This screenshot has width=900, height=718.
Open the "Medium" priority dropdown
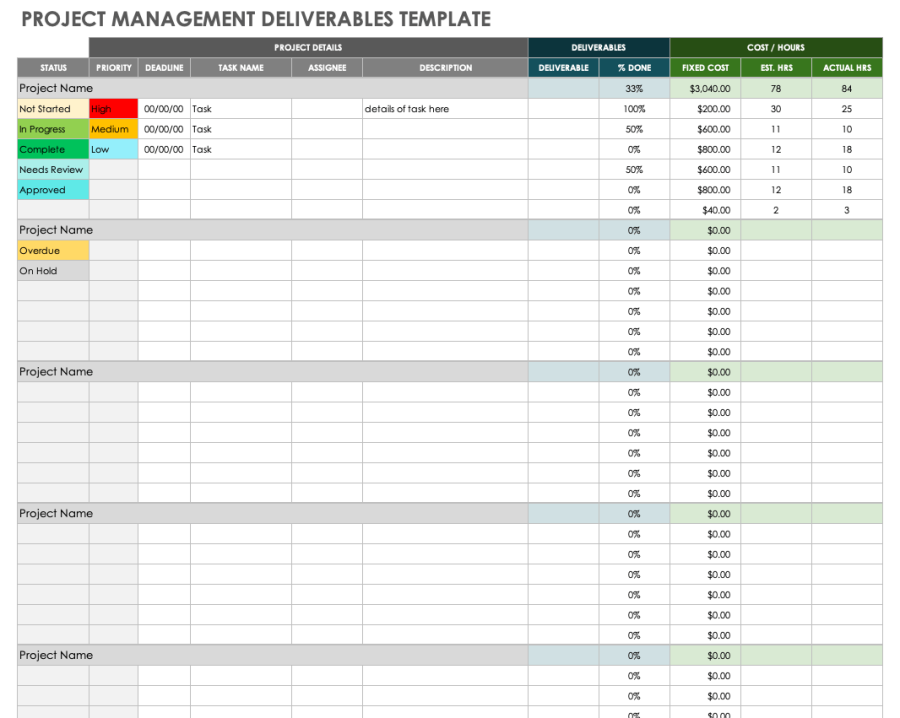point(112,129)
